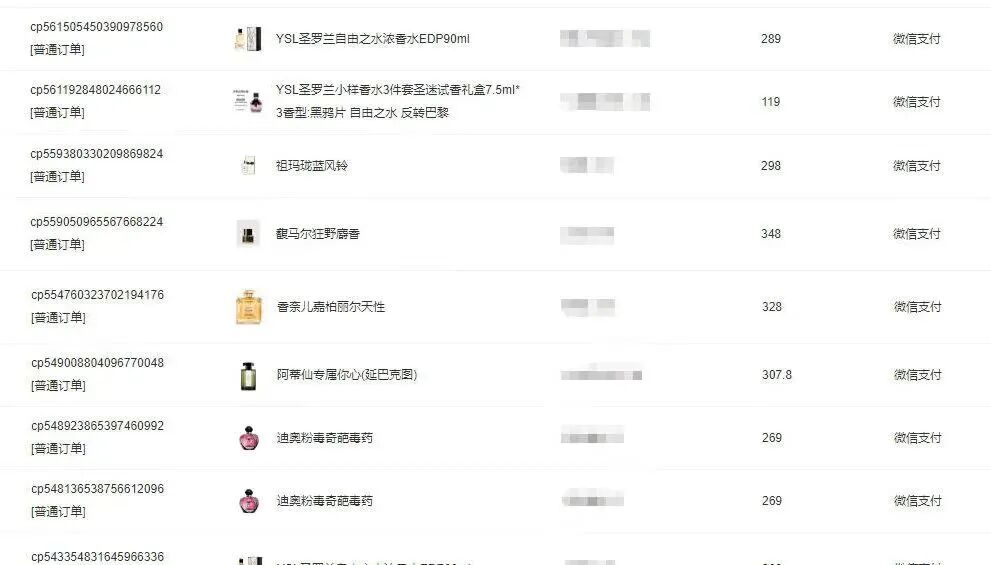Viewport: 991px width, 565px height.
Task: Click 微信支付 in the 馥马尔狂野麝香 row
Action: coord(916,234)
